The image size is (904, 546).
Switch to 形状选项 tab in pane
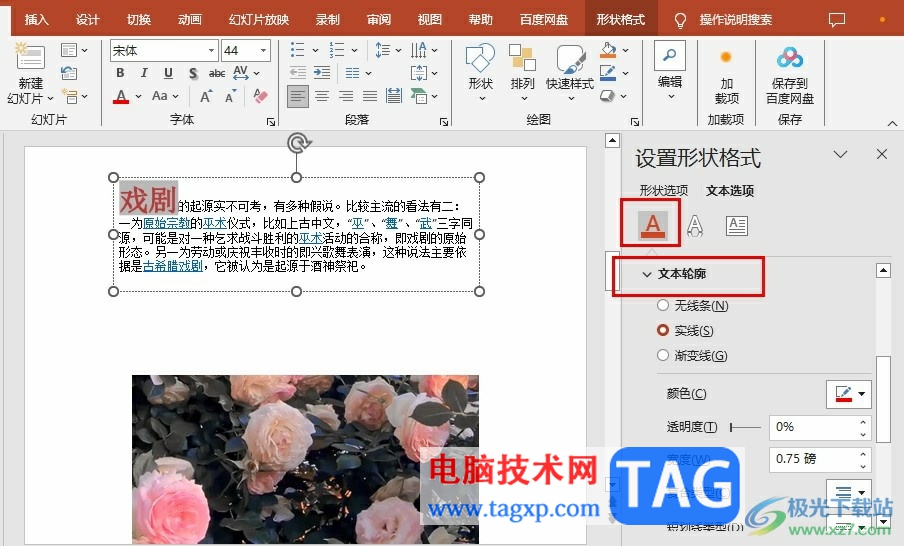tap(664, 191)
